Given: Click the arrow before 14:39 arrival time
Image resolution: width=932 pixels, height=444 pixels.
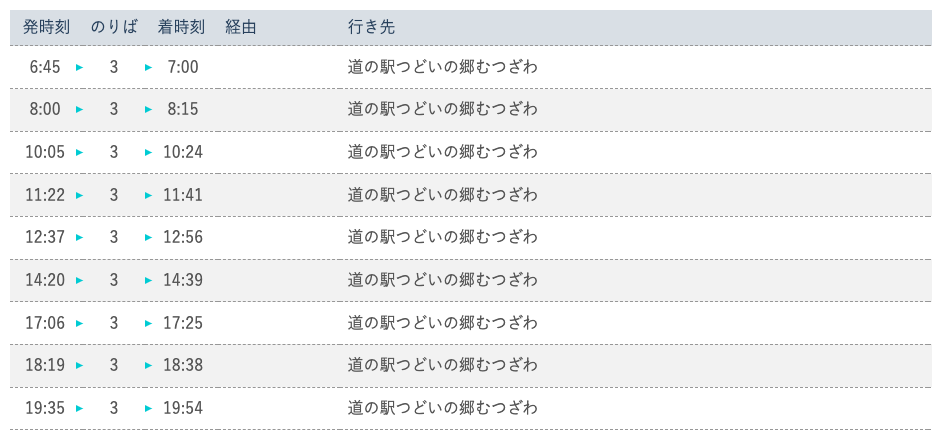Looking at the screenshot, I should (x=149, y=281).
